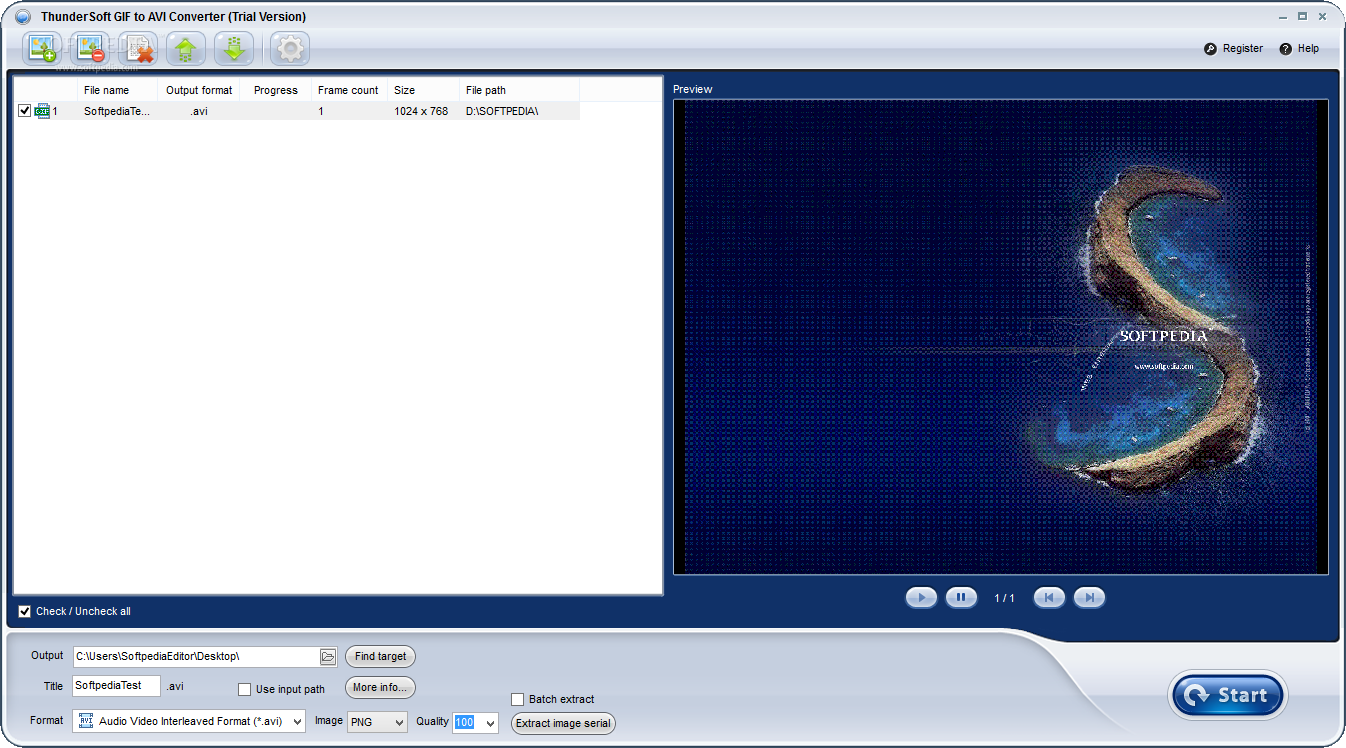Click the Softpedia preview image
The height and width of the screenshot is (748, 1346).
point(1001,337)
